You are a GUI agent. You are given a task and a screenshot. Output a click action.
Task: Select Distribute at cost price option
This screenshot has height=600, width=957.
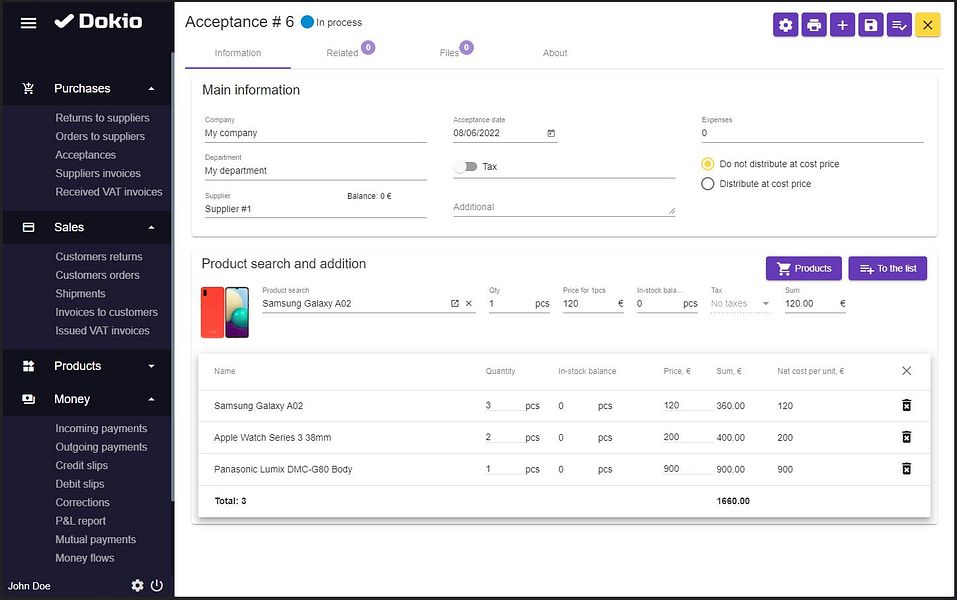tap(707, 184)
